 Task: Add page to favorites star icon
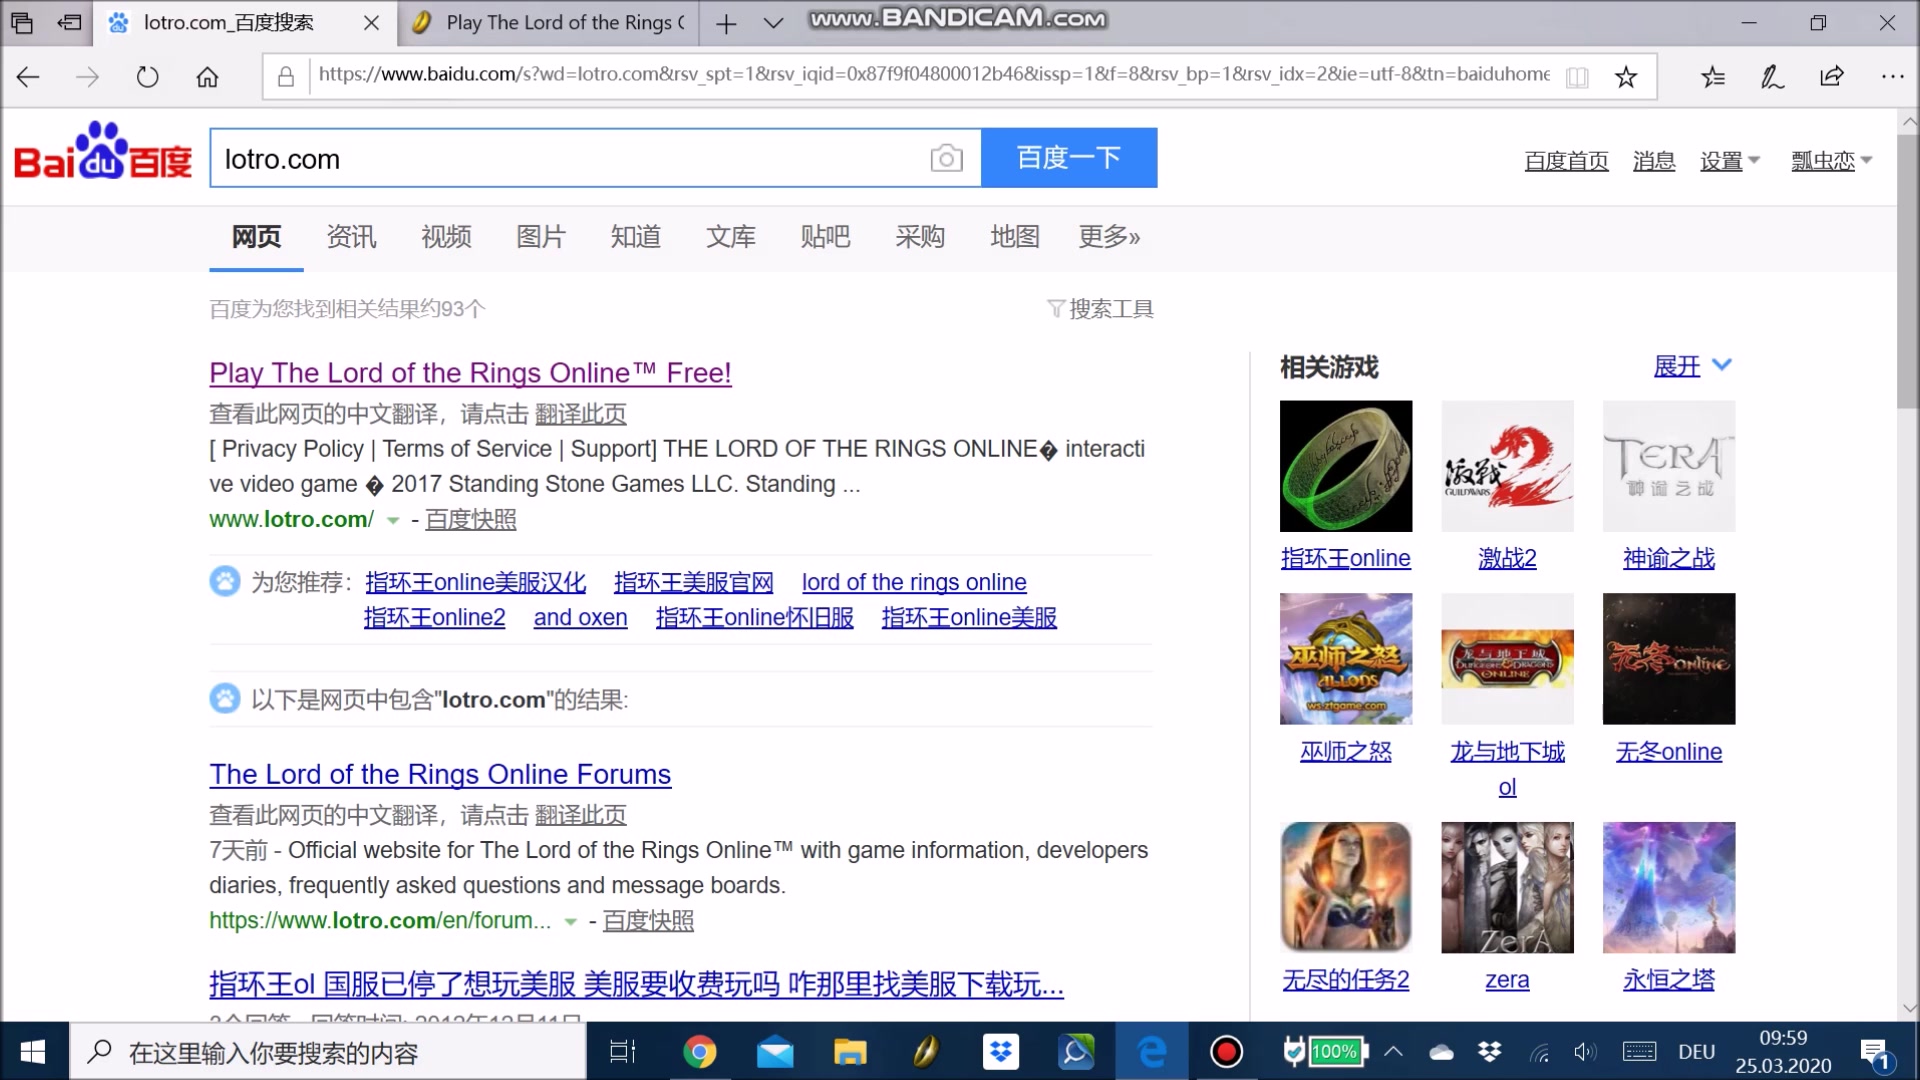pyautogui.click(x=1626, y=77)
